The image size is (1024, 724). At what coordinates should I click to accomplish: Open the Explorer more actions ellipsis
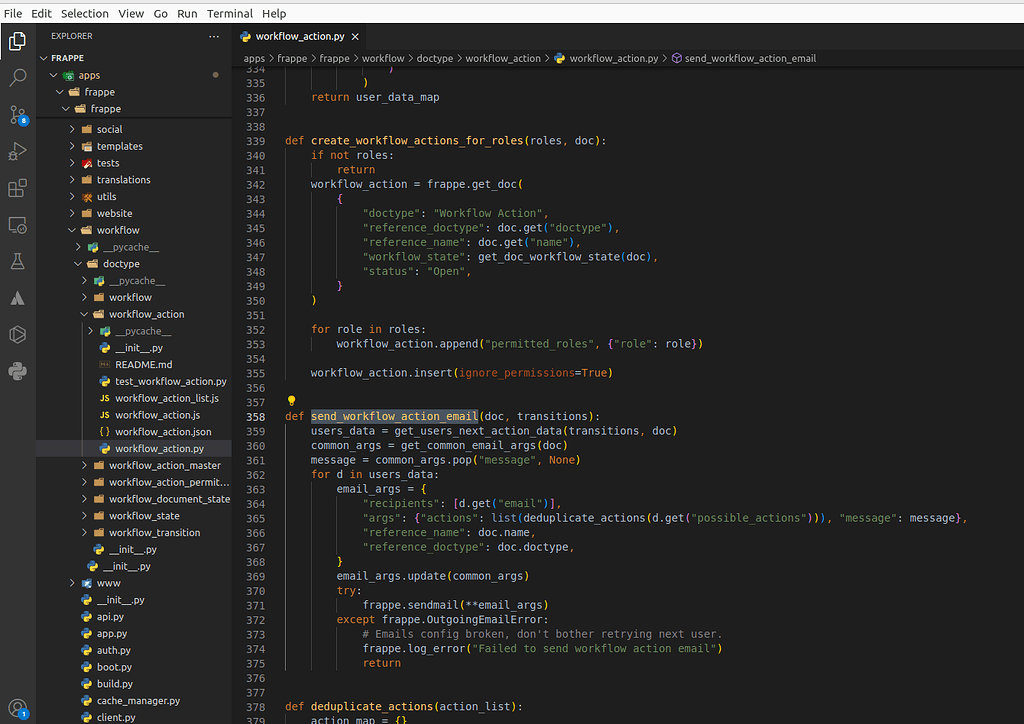point(213,36)
